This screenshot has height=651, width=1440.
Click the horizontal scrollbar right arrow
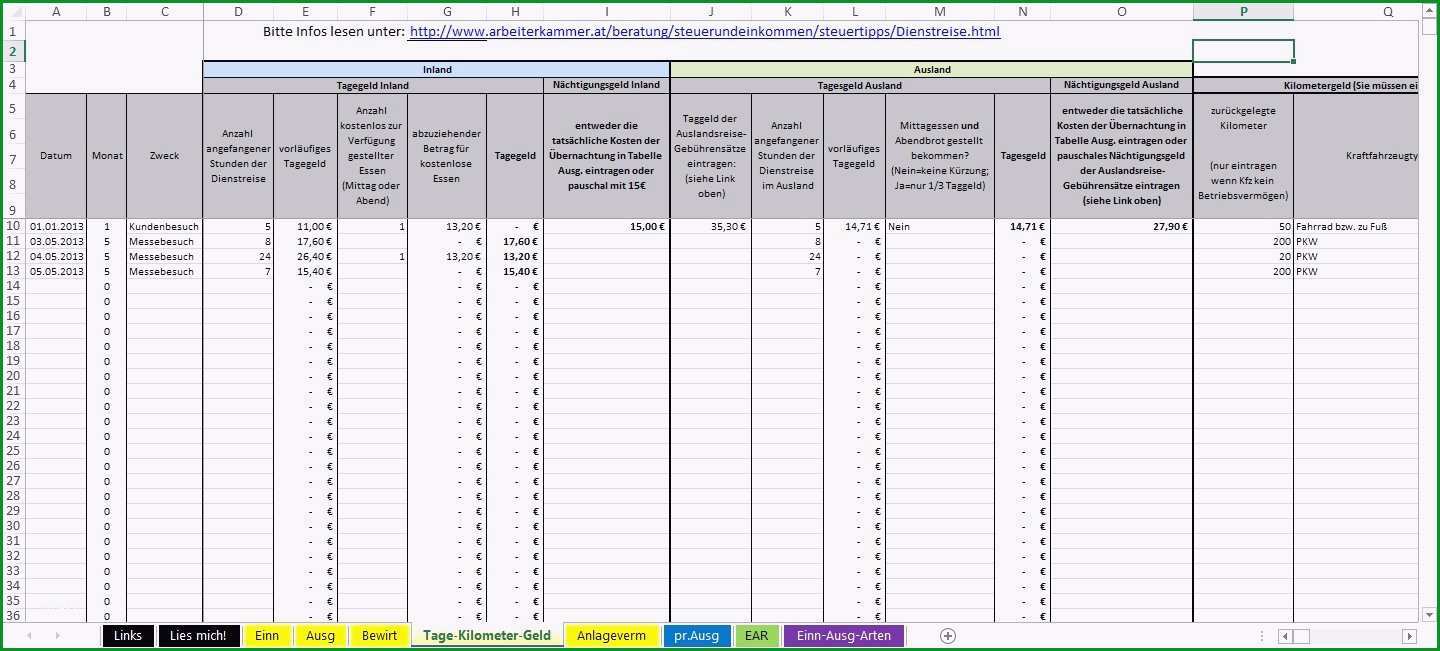1410,636
